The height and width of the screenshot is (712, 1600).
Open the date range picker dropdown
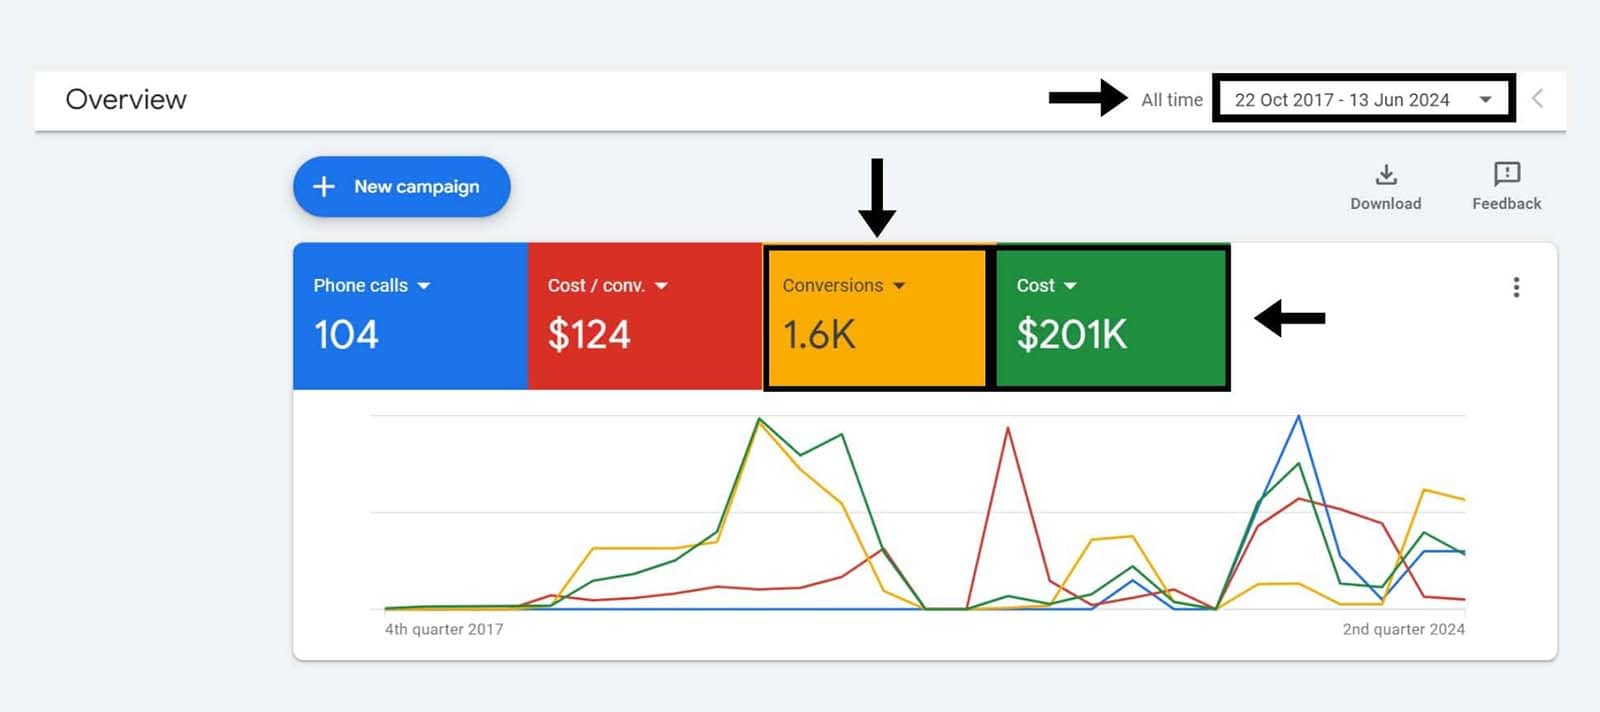pos(1485,100)
